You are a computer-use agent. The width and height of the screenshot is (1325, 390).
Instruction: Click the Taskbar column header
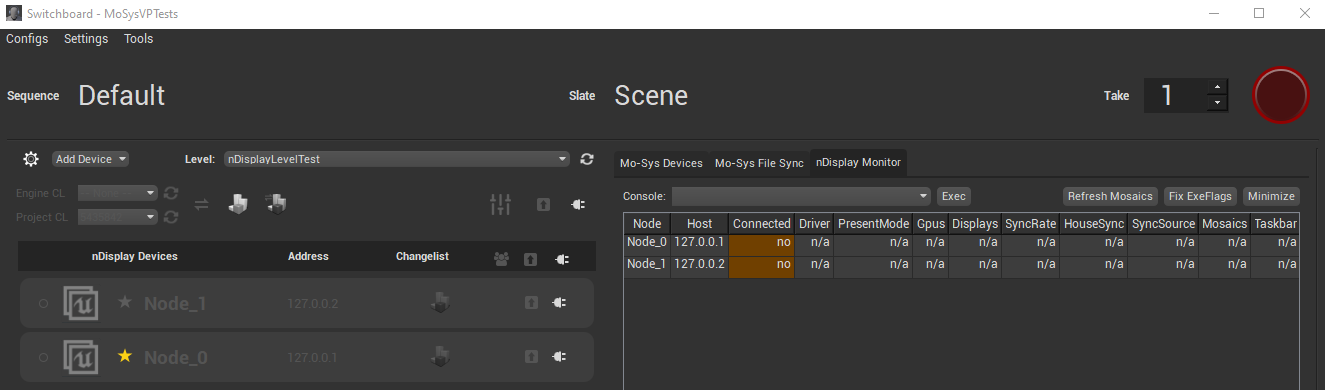[1275, 224]
